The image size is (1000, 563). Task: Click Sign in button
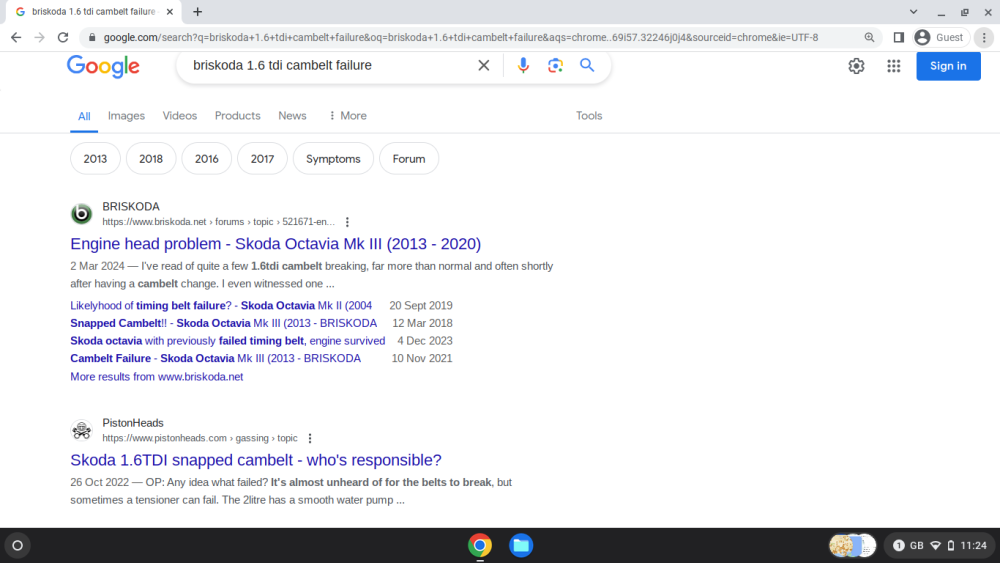948,66
